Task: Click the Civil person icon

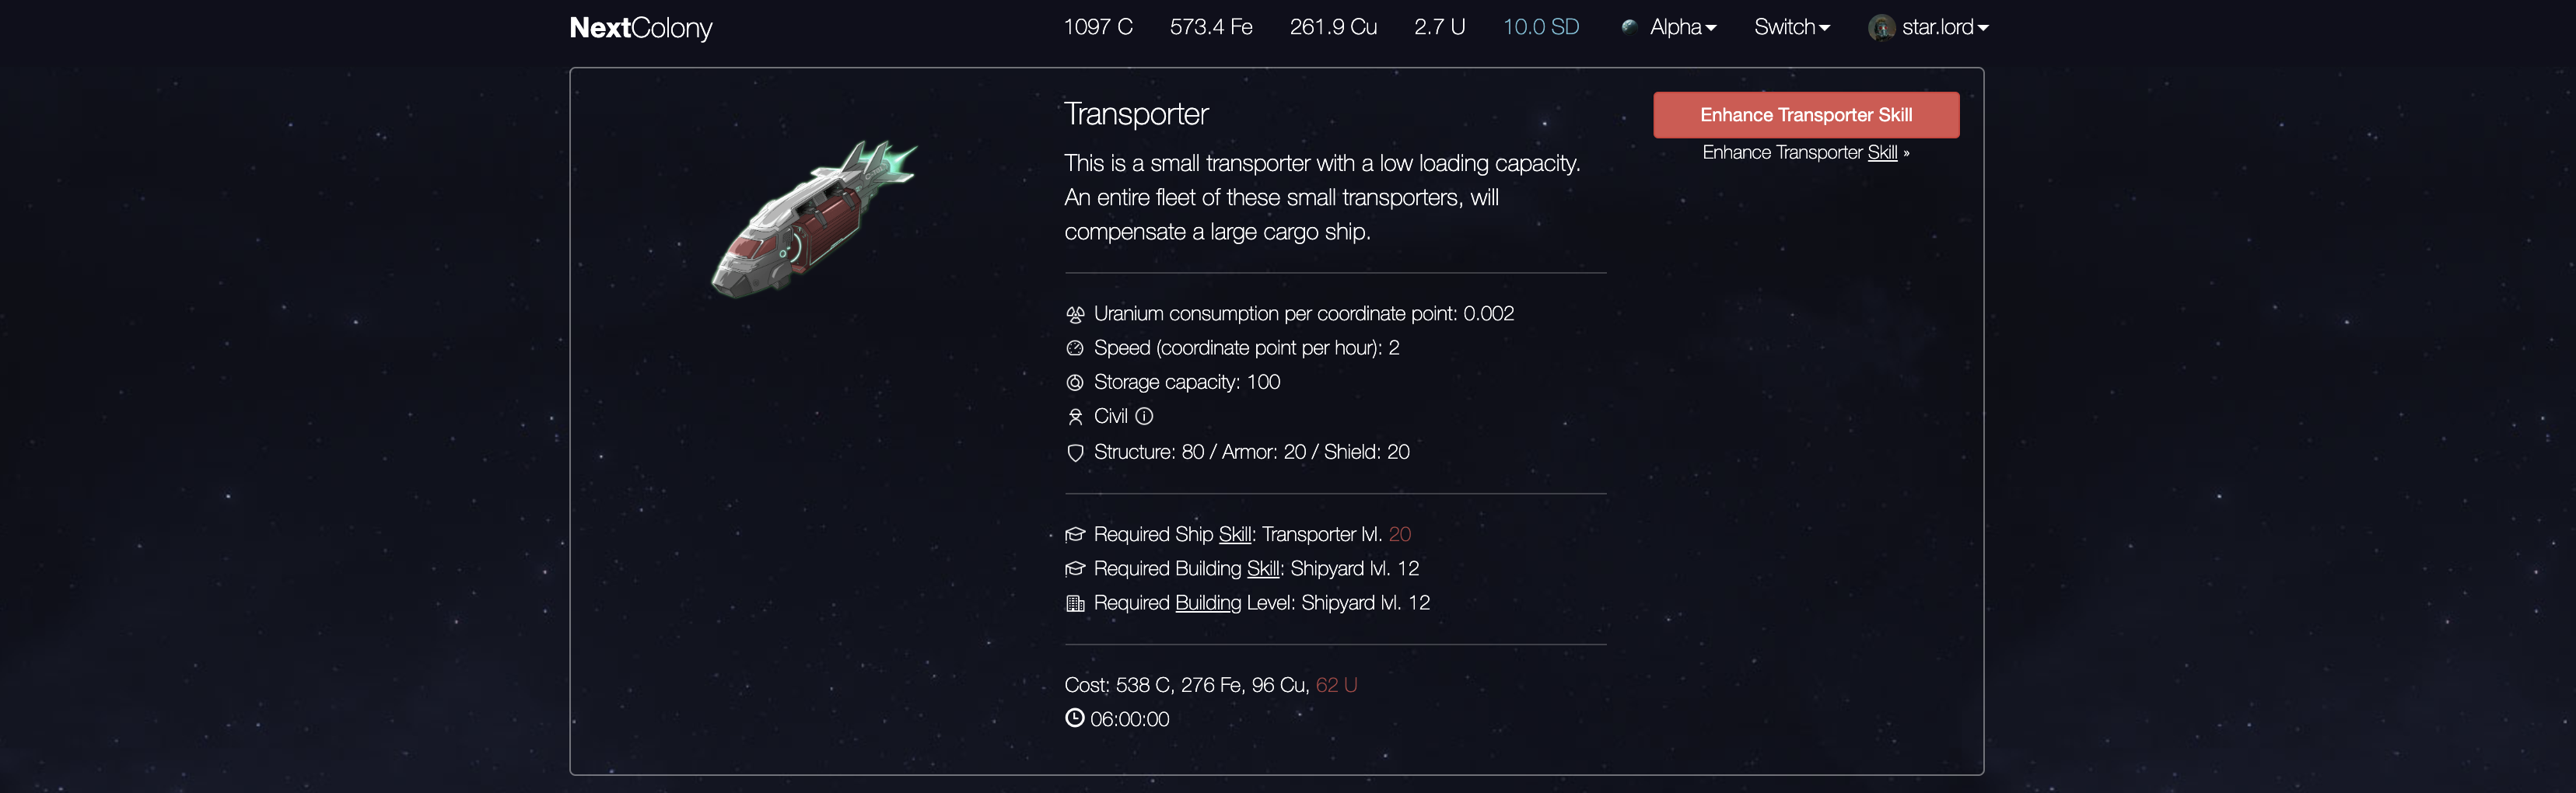Action: click(1075, 417)
